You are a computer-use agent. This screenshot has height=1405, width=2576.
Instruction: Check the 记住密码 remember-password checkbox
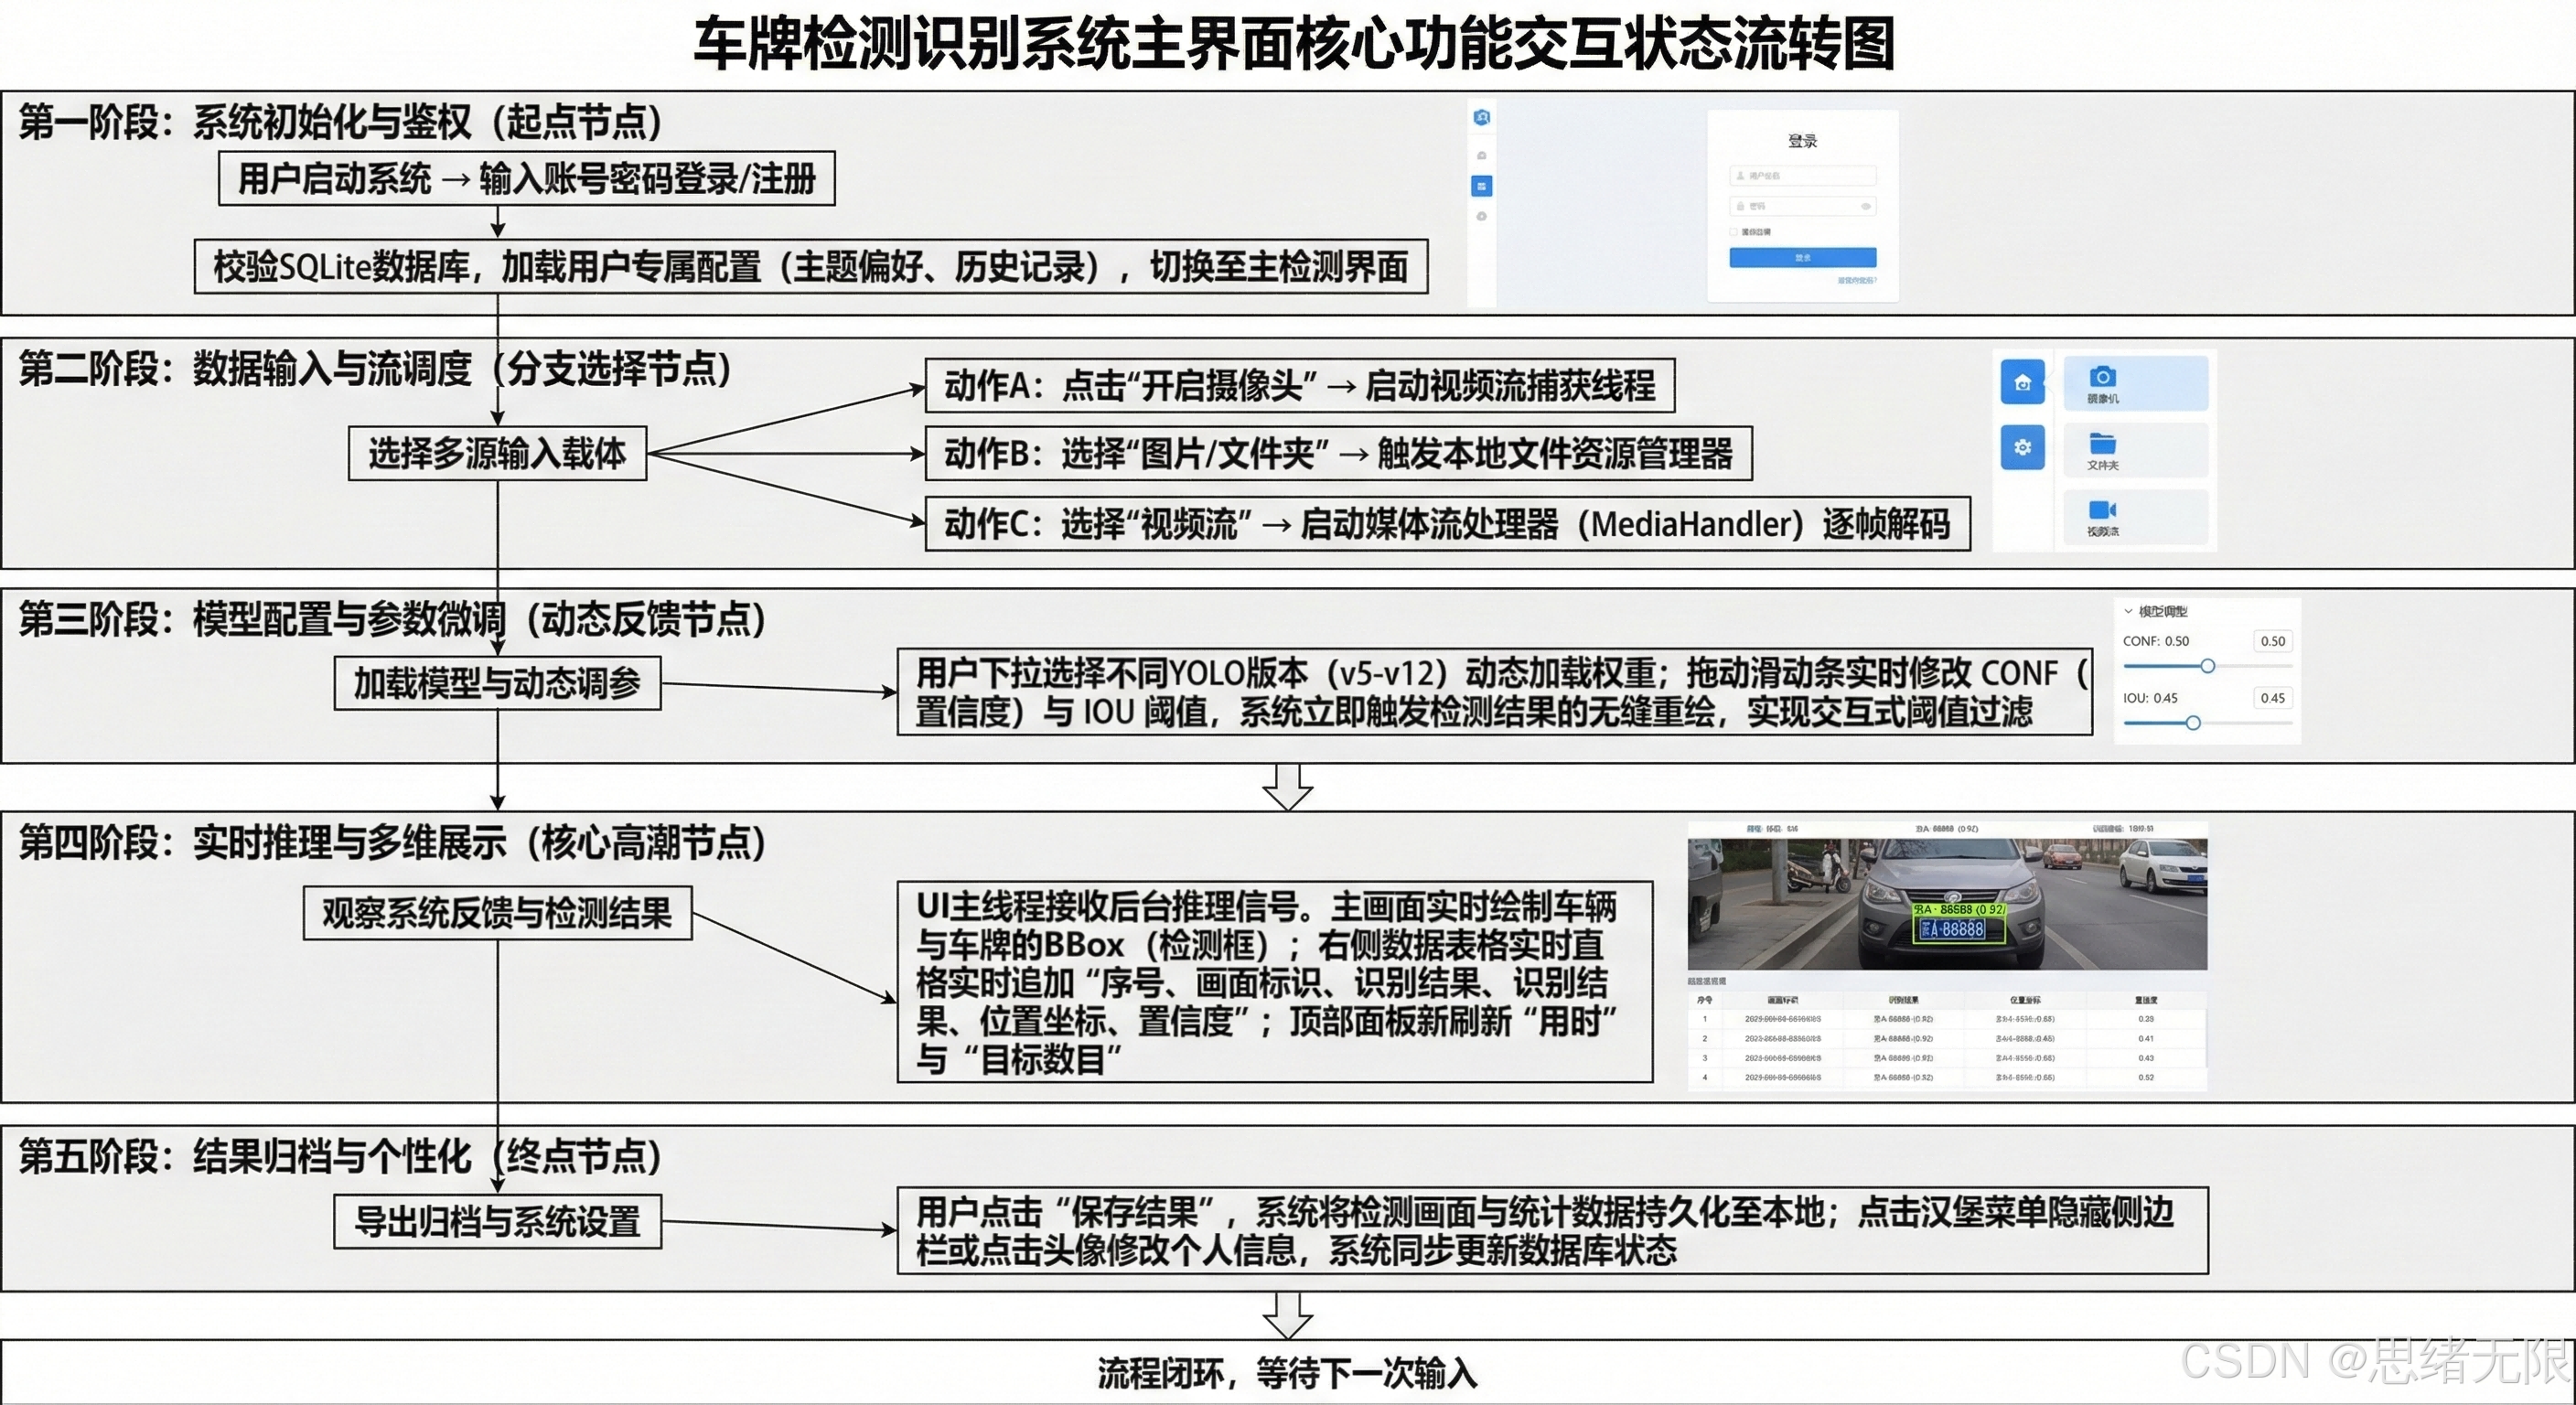point(1734,233)
